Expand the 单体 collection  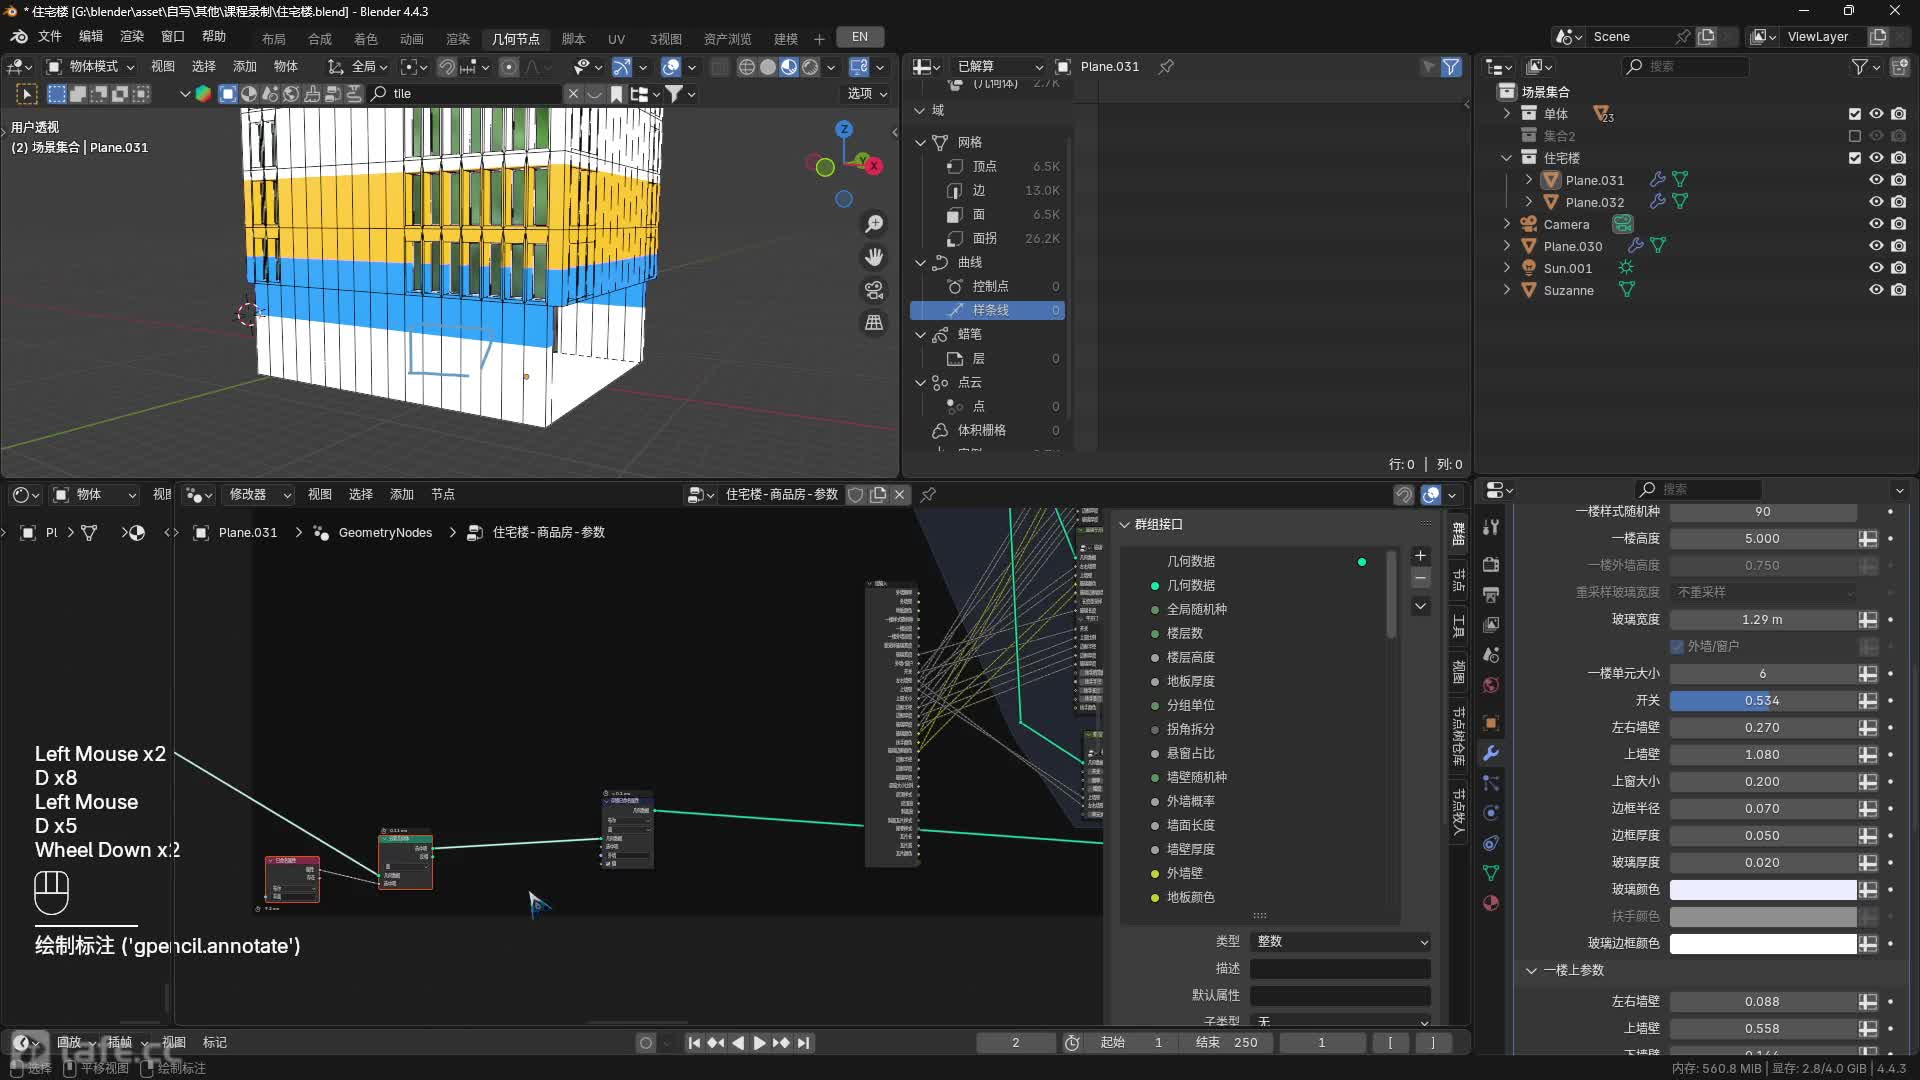click(1507, 114)
